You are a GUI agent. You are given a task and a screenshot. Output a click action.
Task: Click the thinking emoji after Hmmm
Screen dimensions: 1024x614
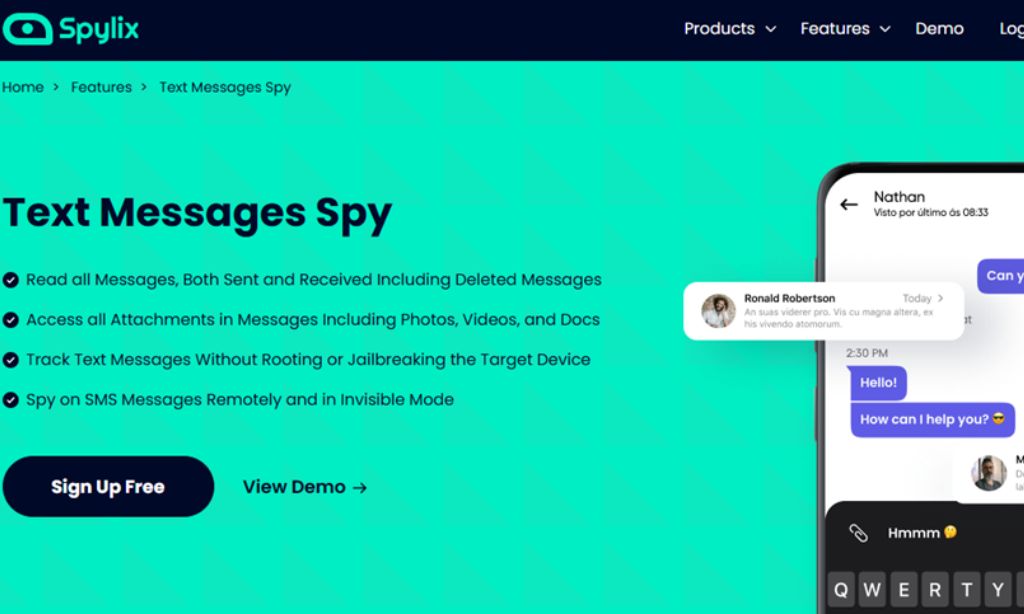tap(950, 532)
